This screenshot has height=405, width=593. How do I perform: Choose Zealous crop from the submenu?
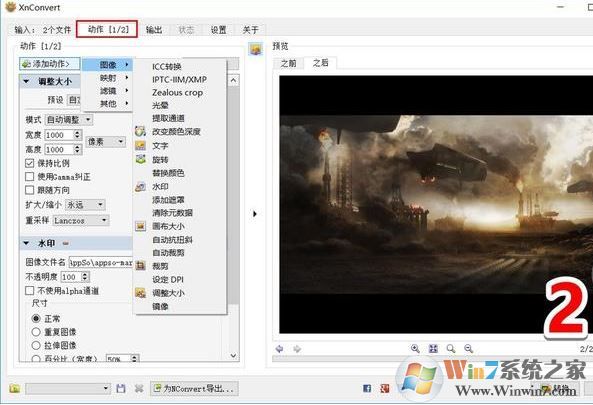177,92
